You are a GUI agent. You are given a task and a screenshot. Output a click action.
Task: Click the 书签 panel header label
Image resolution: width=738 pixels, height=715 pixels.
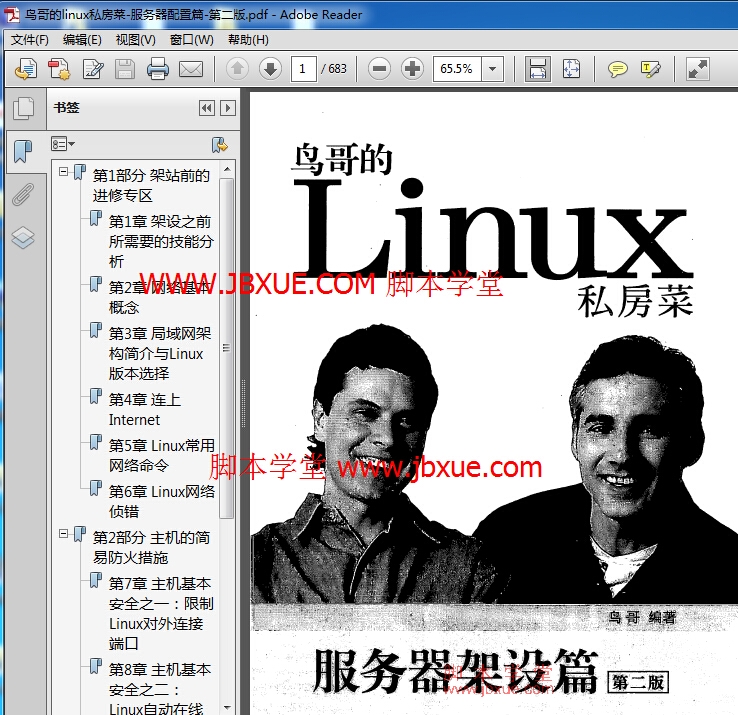coord(66,108)
